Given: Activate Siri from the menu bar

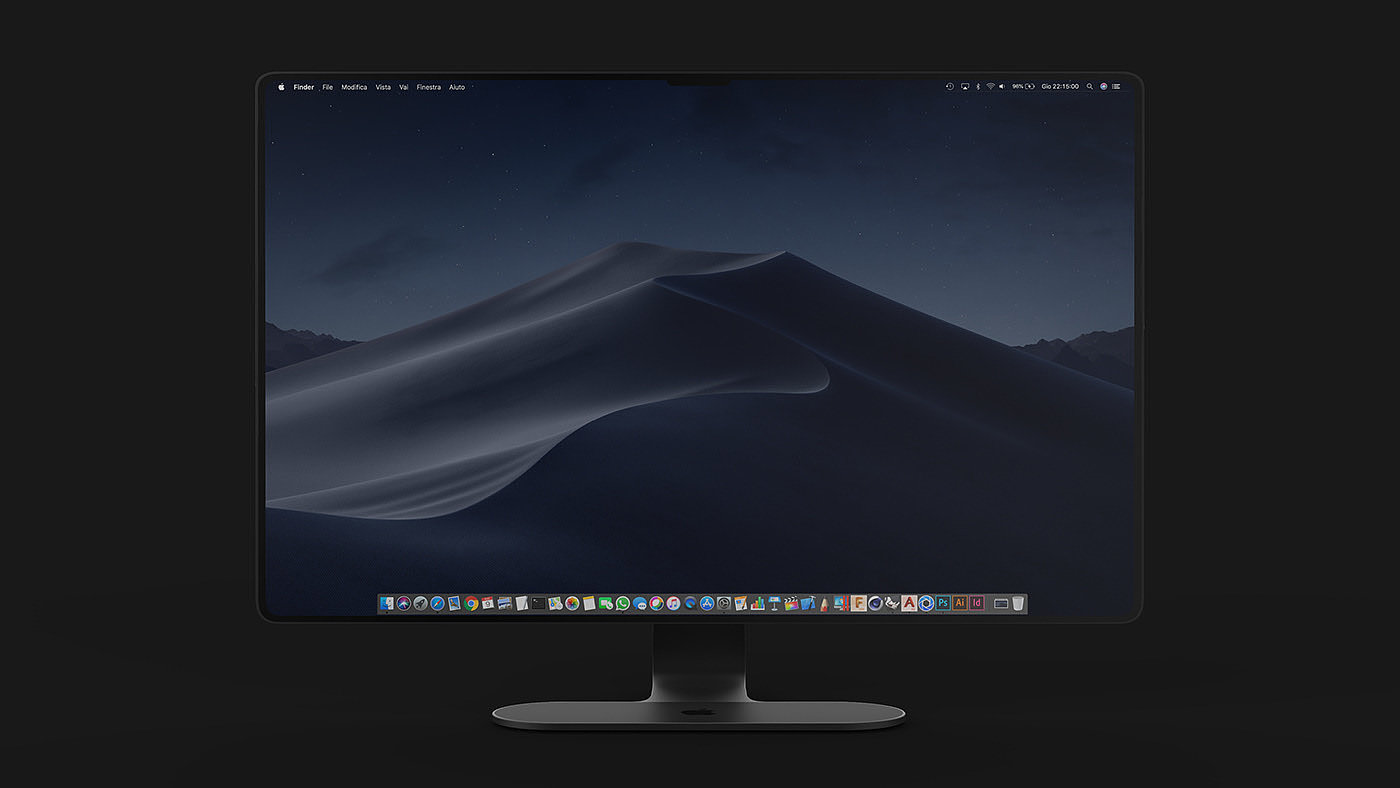Looking at the screenshot, I should coord(1103,87).
